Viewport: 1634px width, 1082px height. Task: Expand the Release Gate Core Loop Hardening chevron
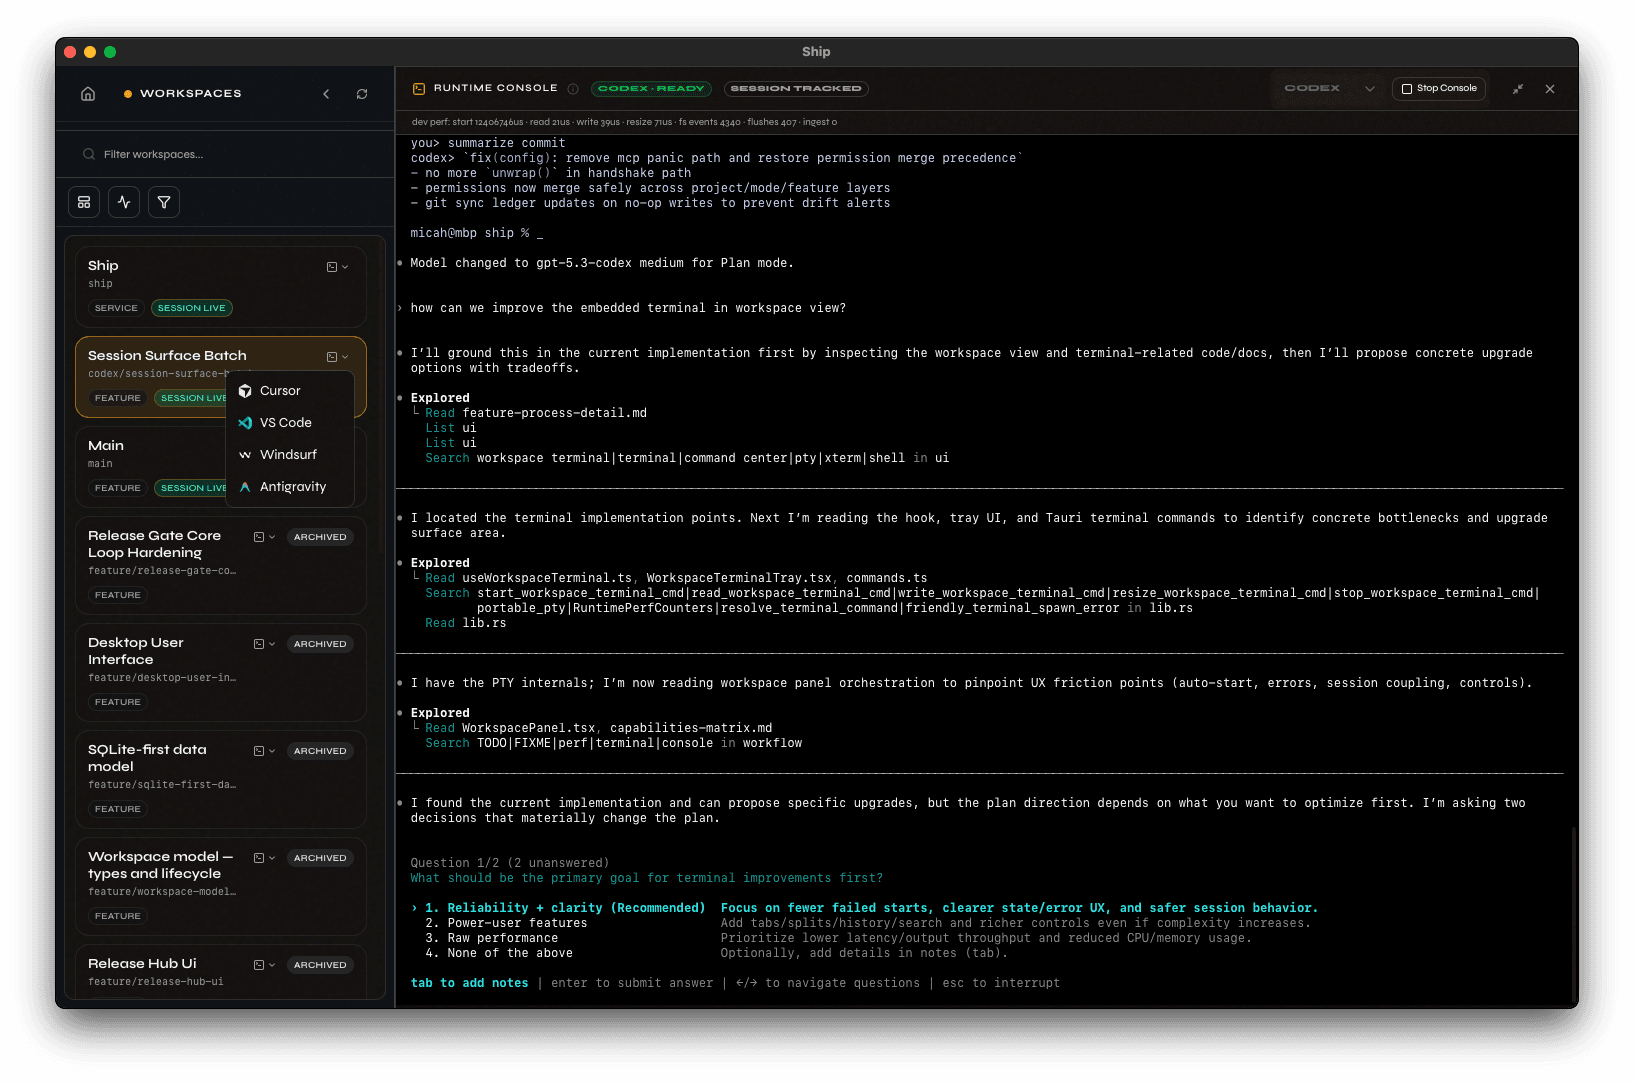(270, 536)
